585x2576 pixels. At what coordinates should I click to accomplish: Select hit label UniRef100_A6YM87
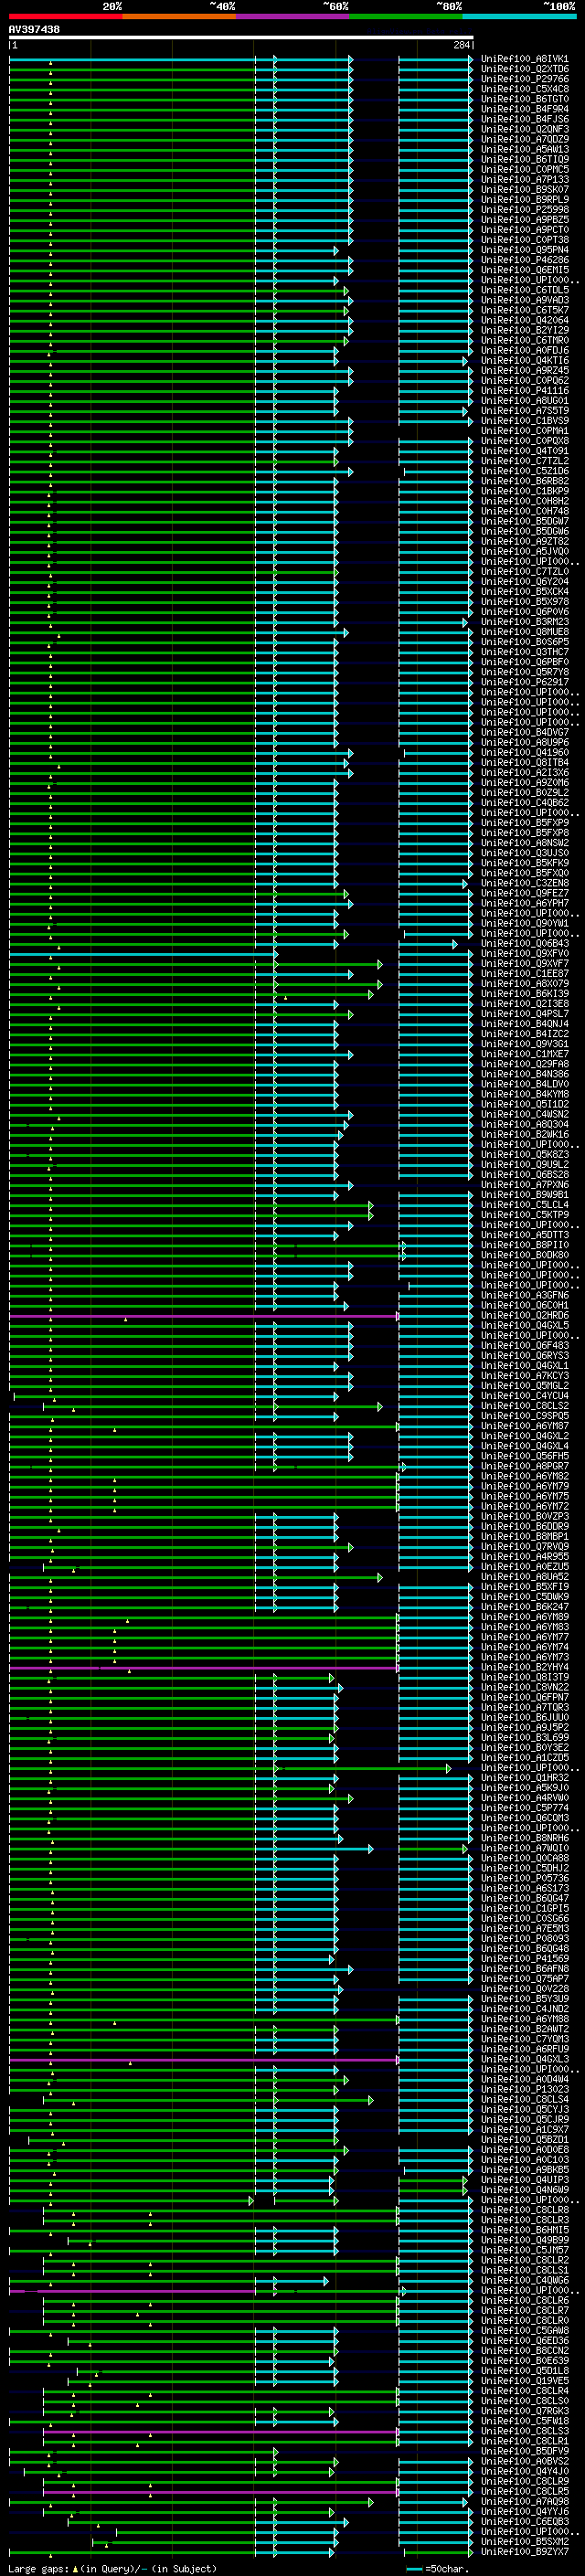tap(525, 1426)
